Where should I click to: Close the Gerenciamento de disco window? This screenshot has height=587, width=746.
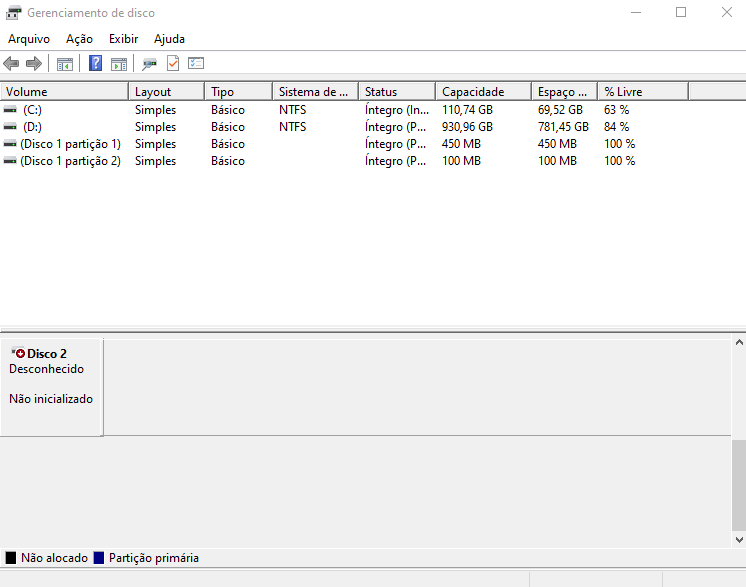click(x=726, y=13)
